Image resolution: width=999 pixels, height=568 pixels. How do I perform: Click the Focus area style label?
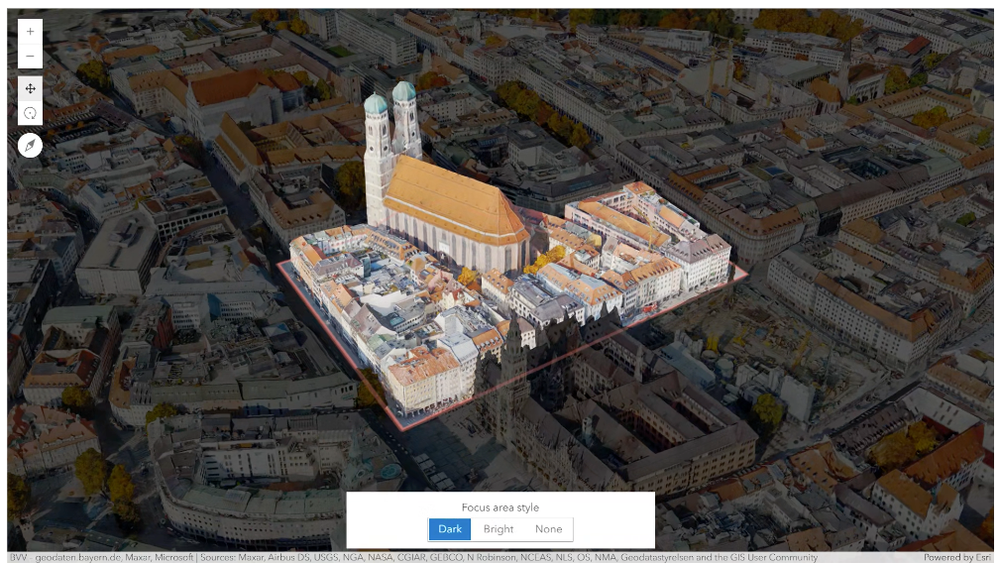[500, 508]
